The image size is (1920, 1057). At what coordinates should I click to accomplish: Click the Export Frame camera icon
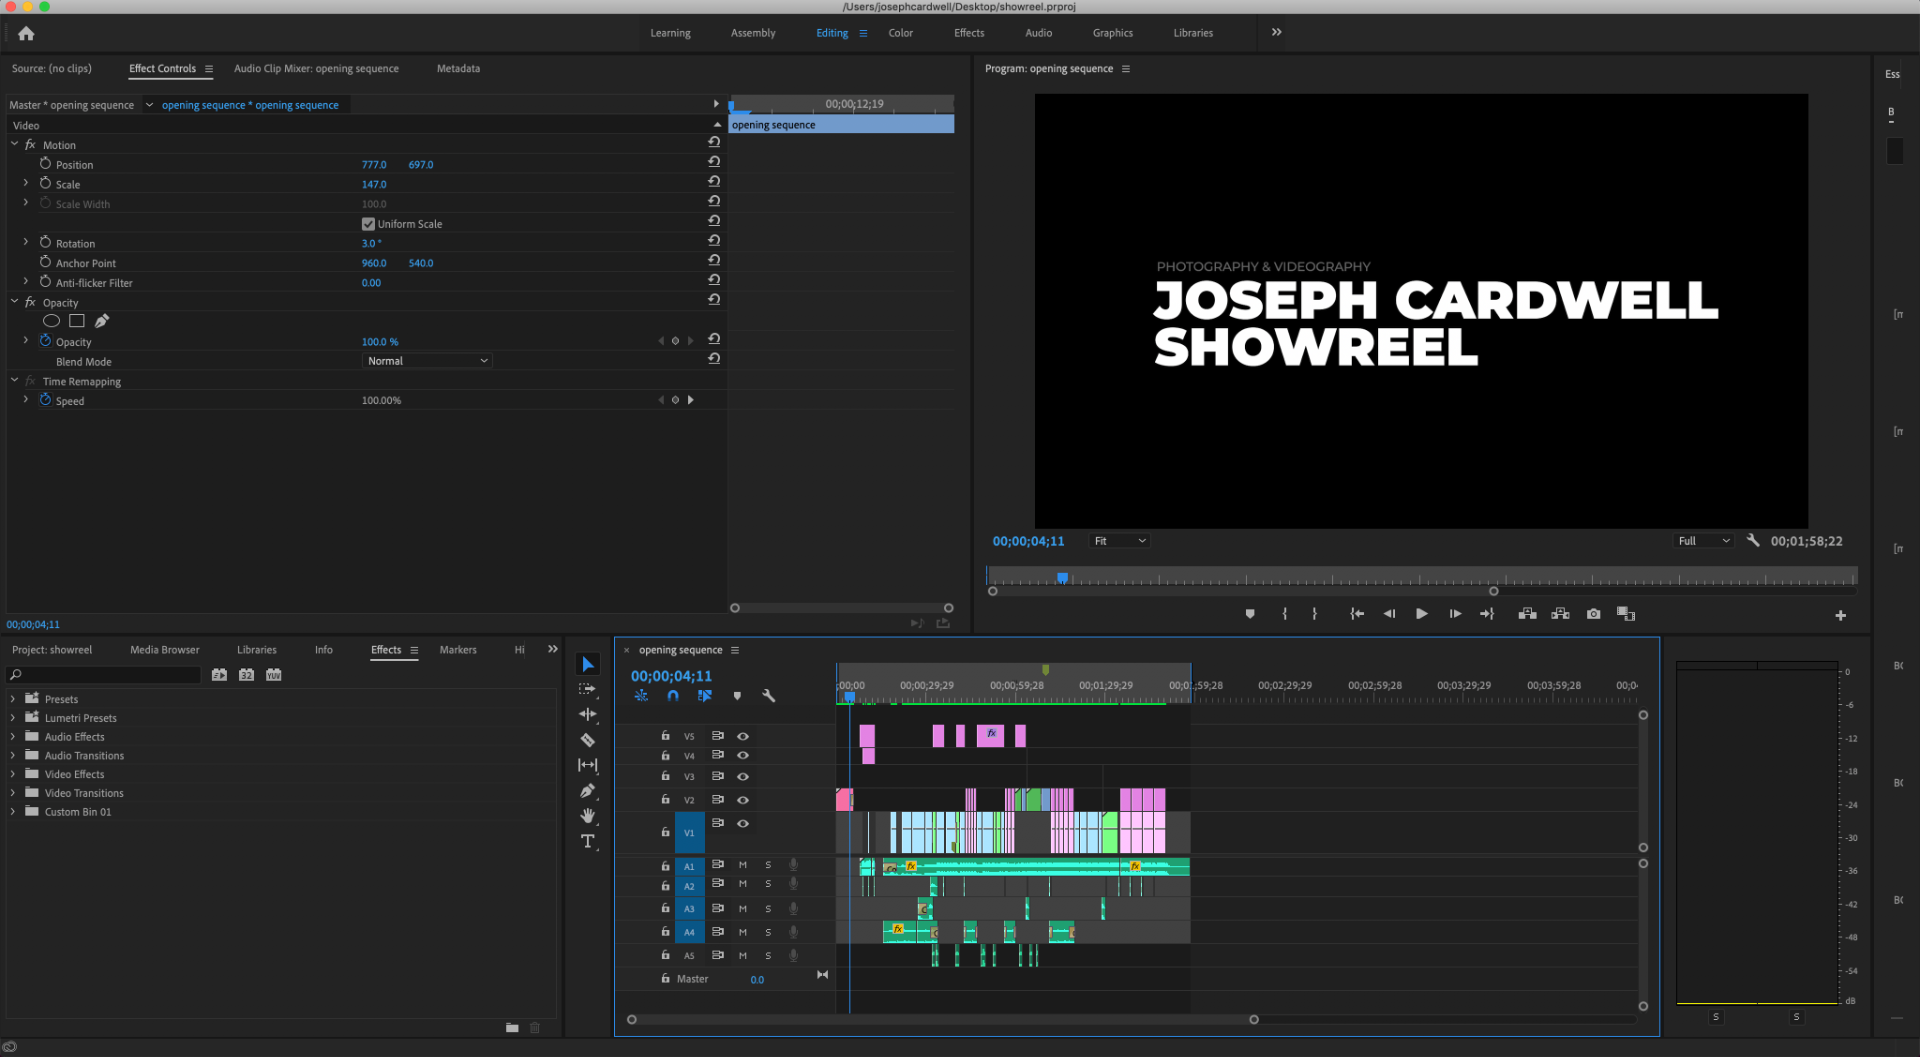(1593, 614)
